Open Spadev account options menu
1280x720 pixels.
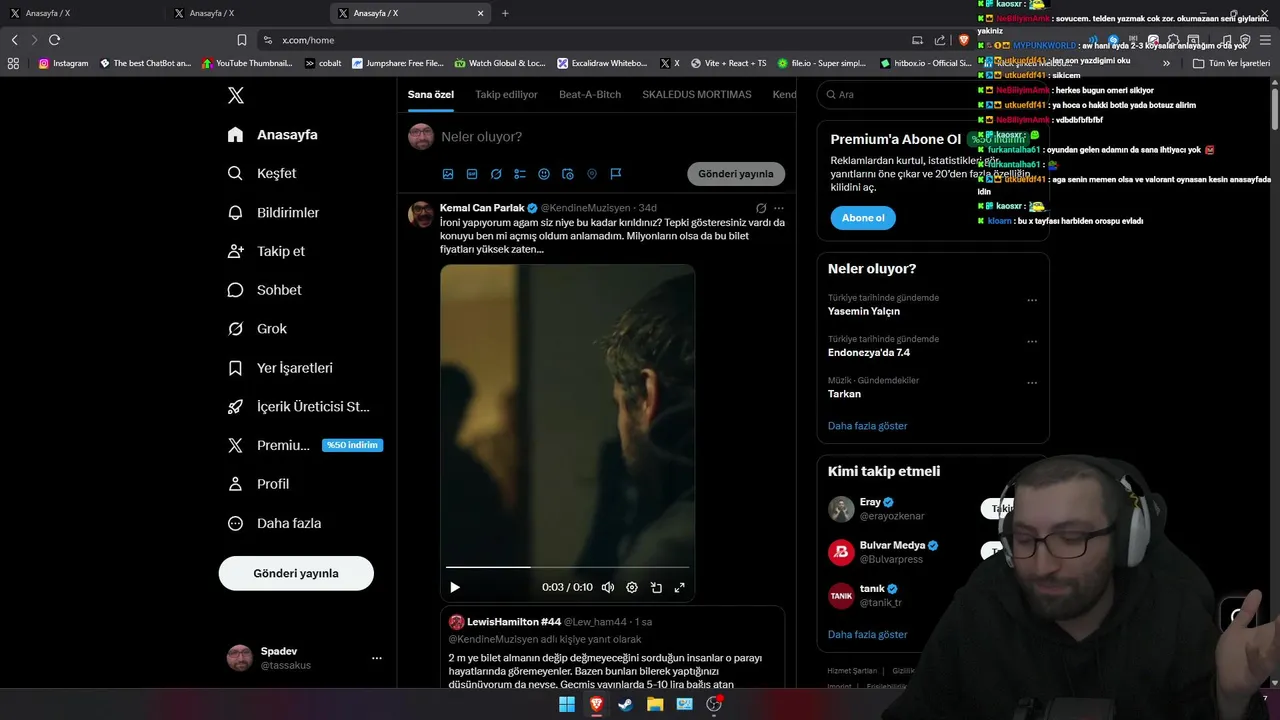pyautogui.click(x=377, y=658)
